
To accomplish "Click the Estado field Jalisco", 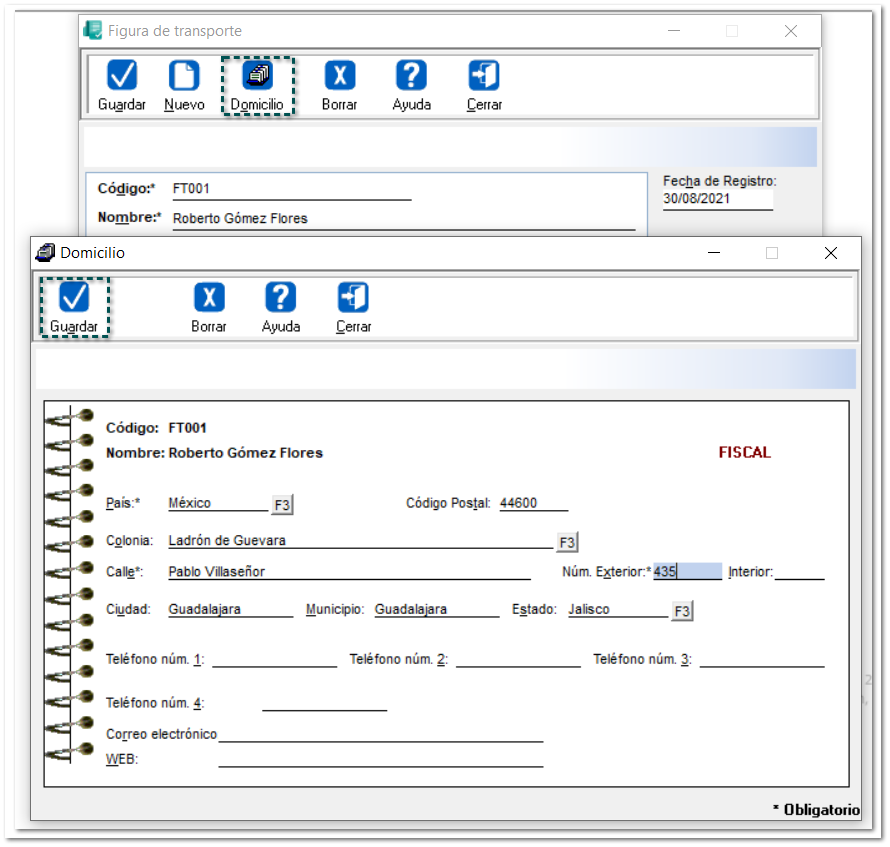I will point(619,609).
